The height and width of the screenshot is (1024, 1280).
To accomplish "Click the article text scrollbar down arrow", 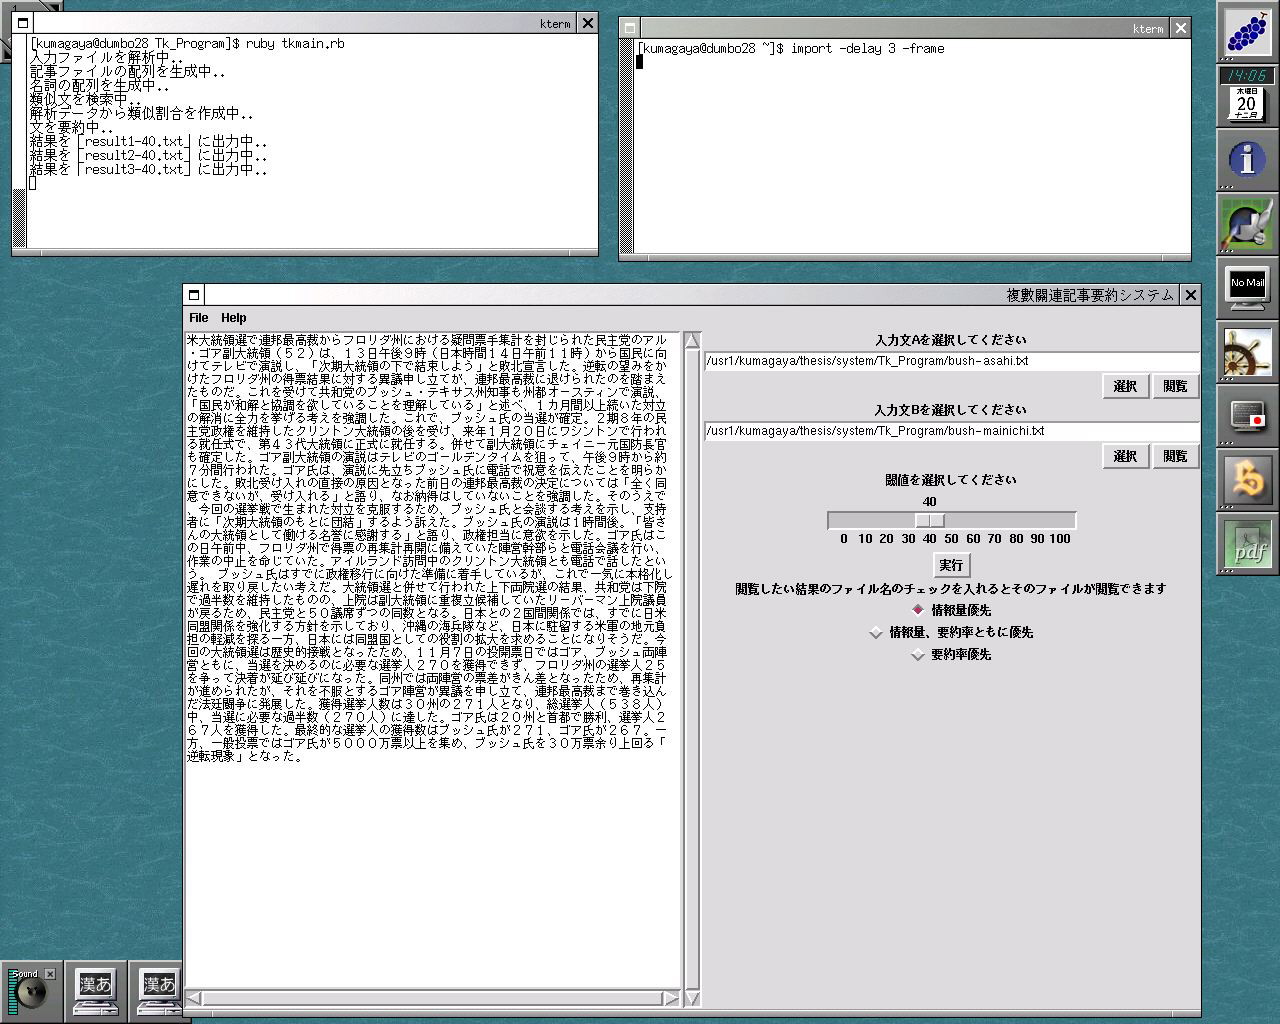I will (x=692, y=997).
